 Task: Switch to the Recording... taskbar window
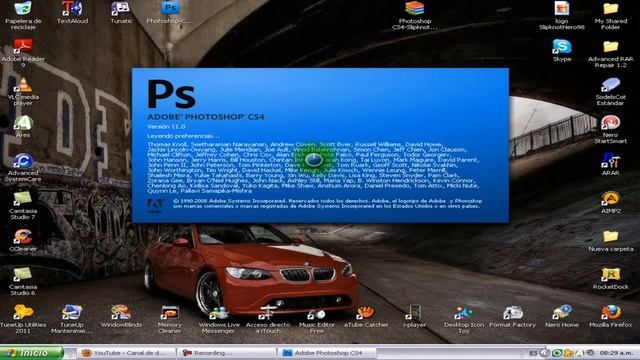pyautogui.click(x=227, y=353)
